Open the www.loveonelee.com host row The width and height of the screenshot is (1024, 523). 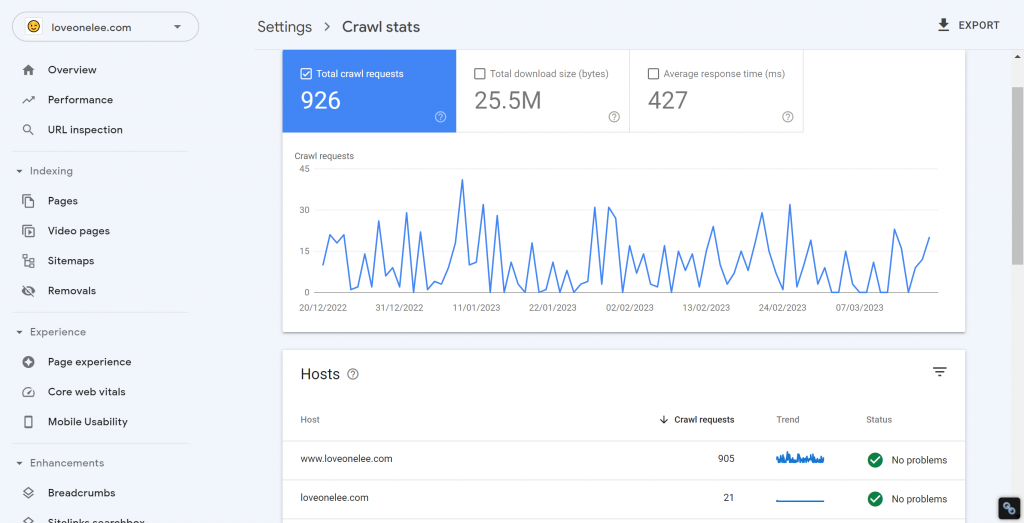pos(624,460)
